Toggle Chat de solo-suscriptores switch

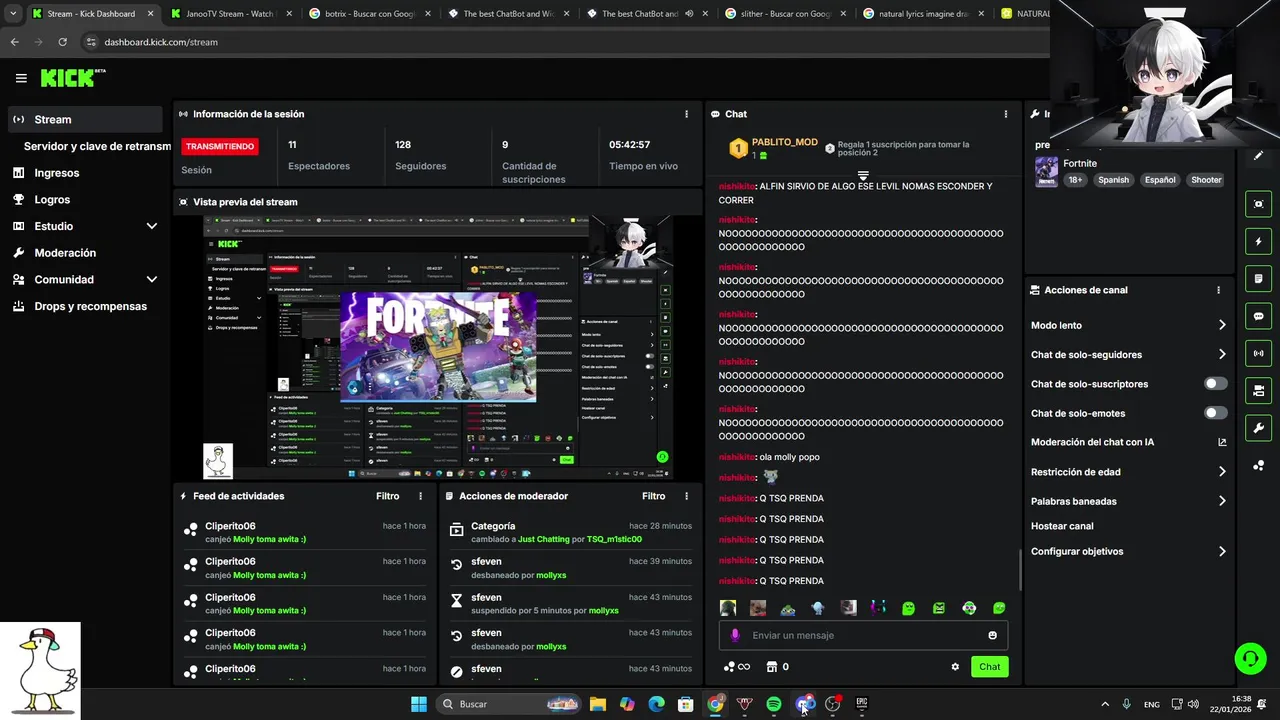(1216, 384)
